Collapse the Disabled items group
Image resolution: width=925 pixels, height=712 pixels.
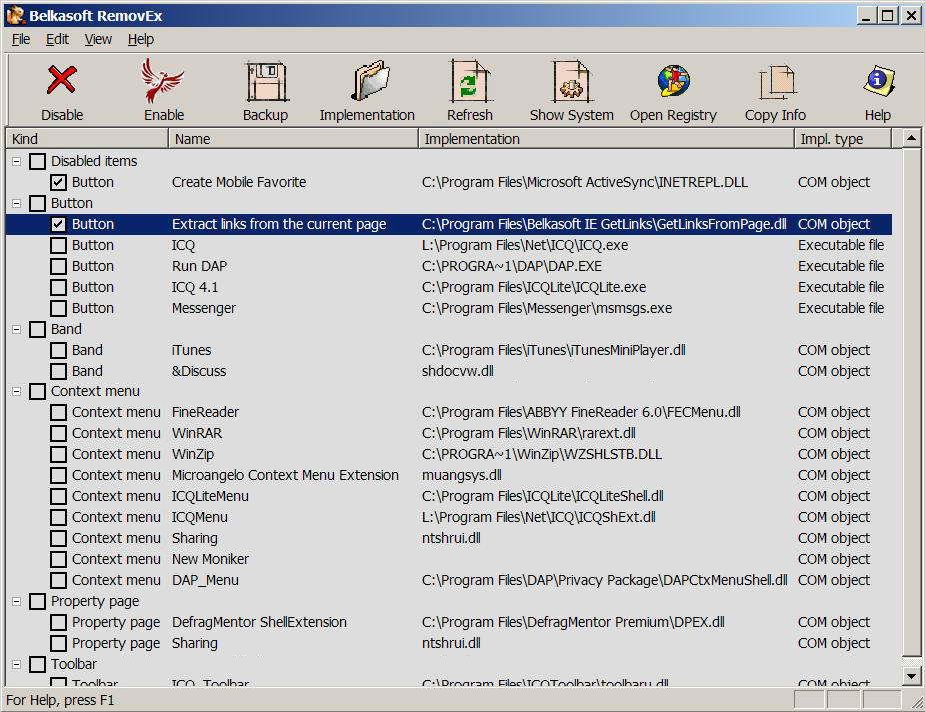coord(17,161)
